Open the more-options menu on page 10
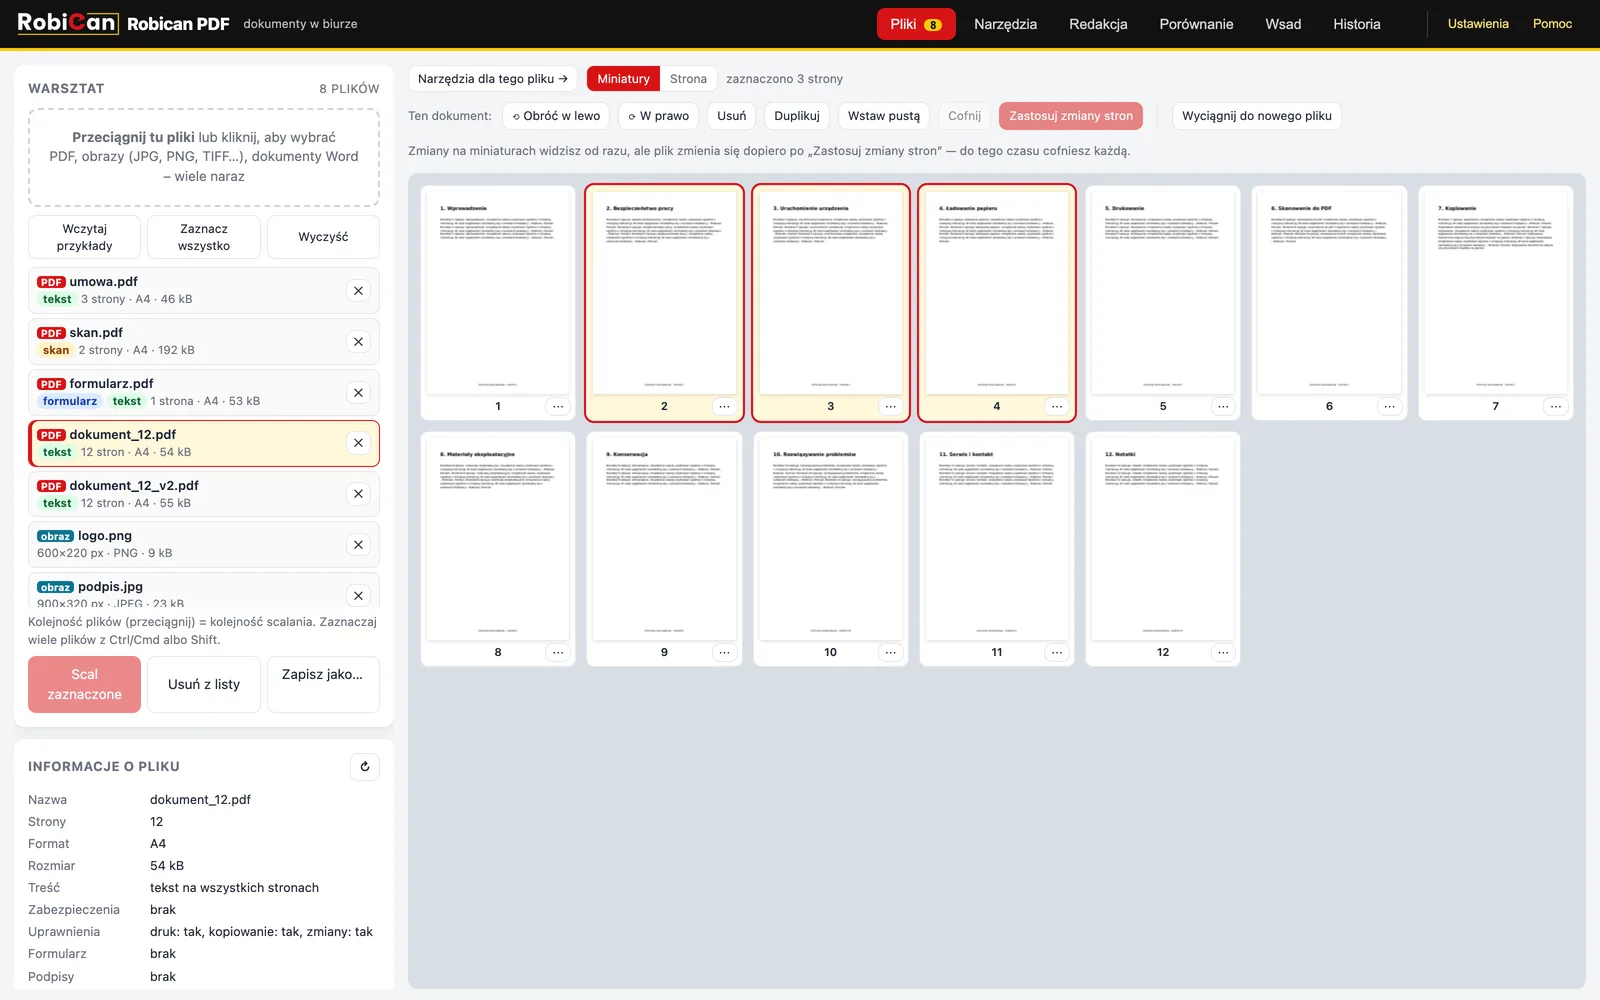Viewport: 1600px width, 1000px height. coord(890,652)
